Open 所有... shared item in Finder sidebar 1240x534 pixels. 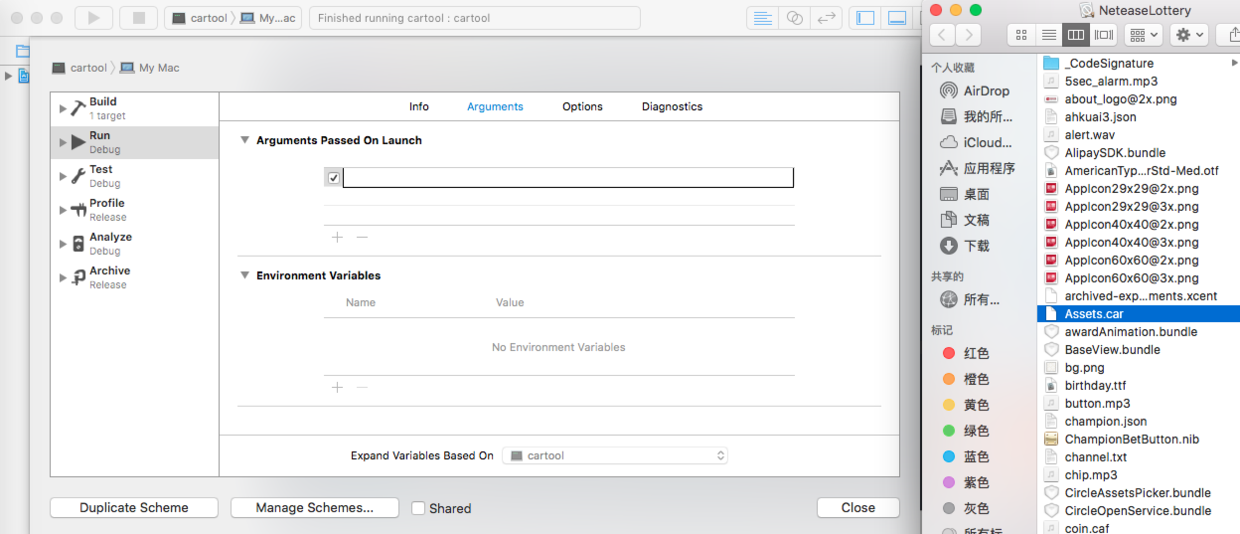[x=970, y=300]
